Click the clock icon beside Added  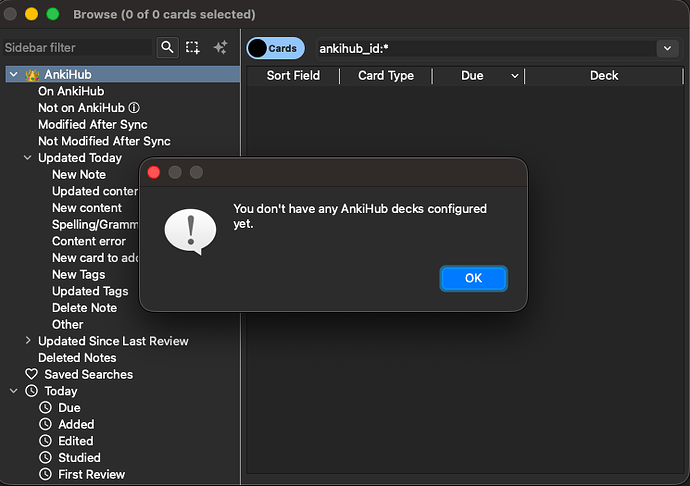[x=45, y=424]
